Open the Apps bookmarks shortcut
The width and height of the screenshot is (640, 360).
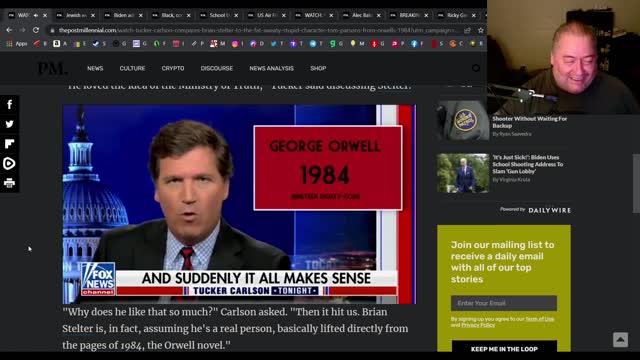coord(17,43)
